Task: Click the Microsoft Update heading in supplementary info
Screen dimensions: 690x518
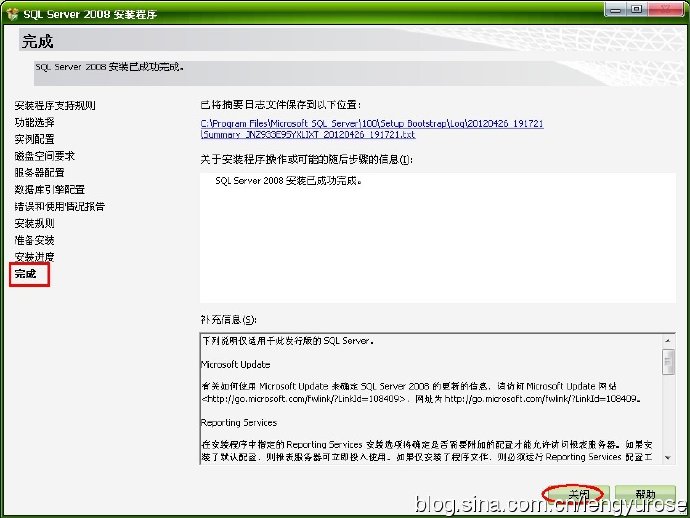Action: tap(235, 364)
